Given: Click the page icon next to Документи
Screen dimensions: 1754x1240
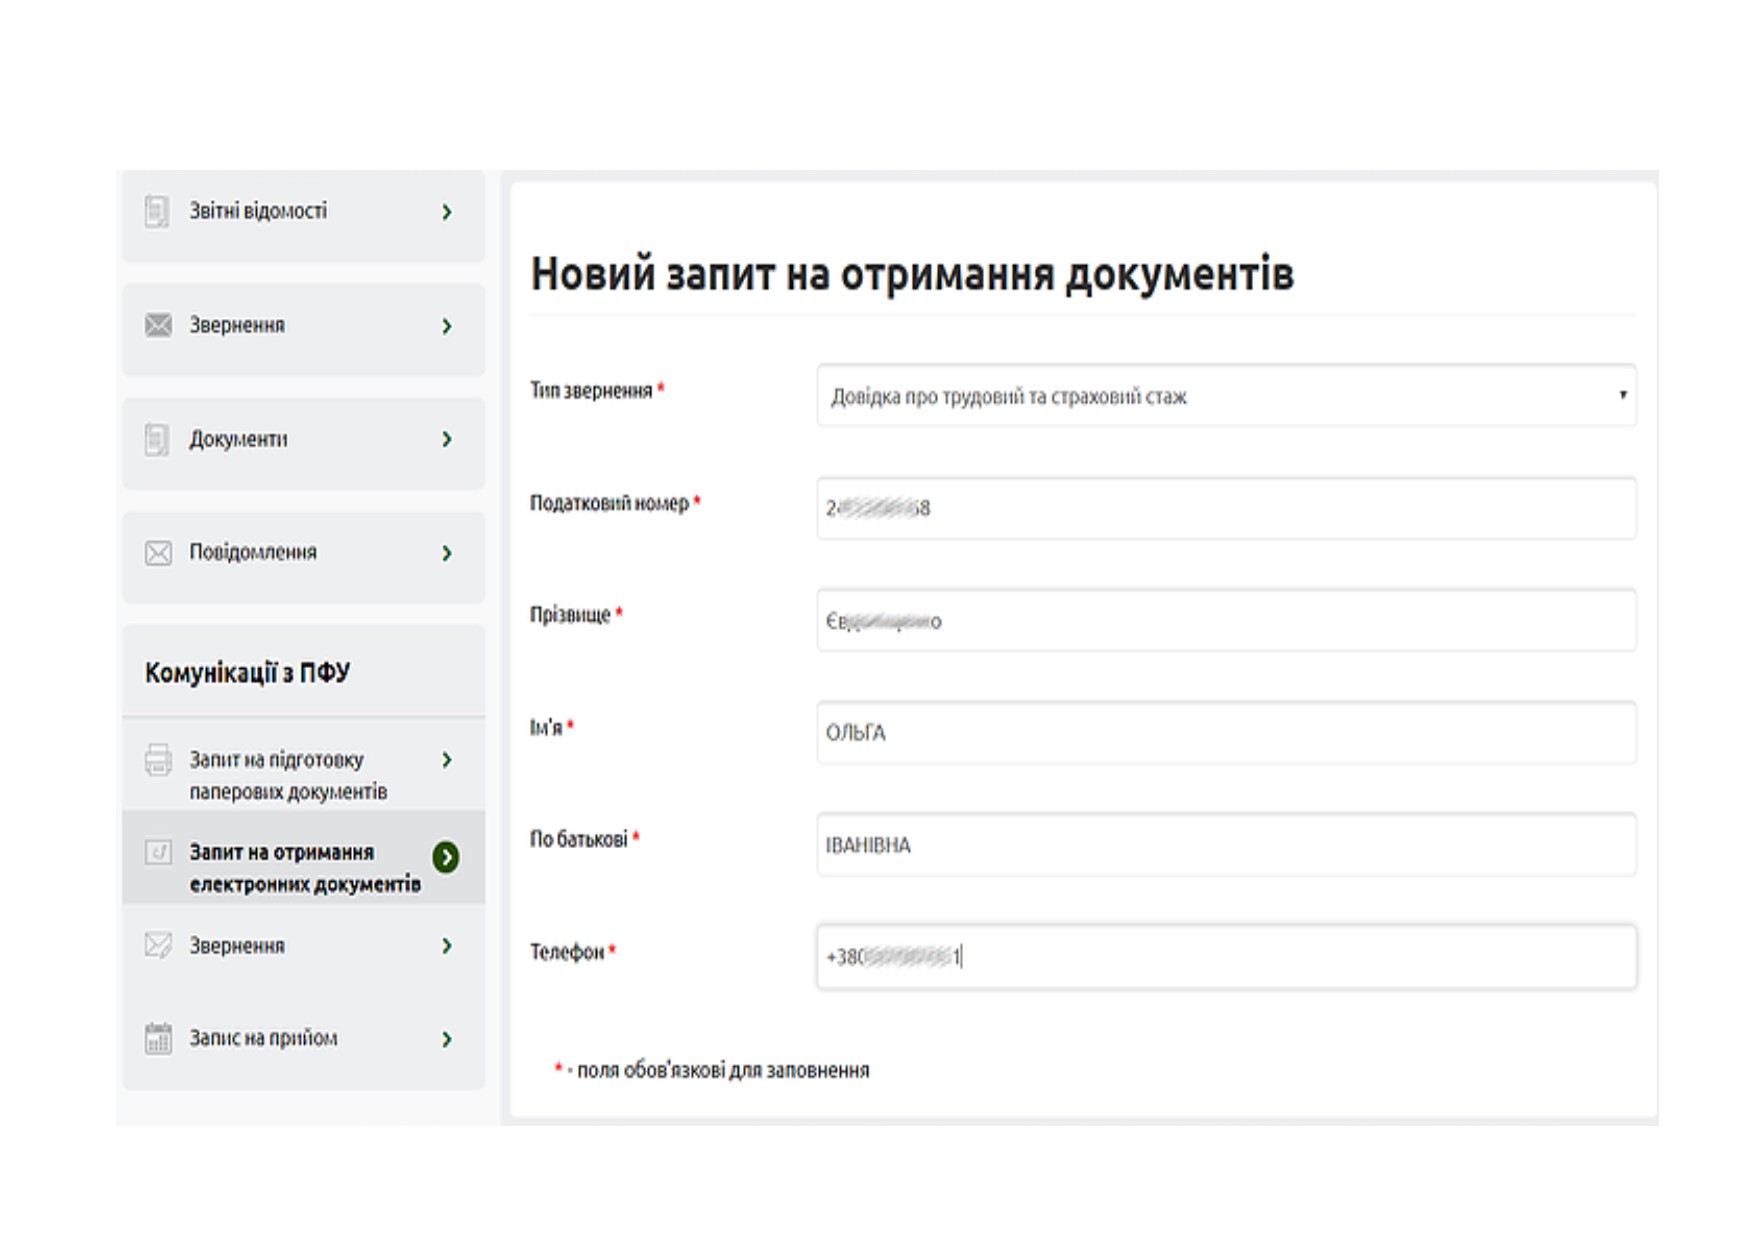Looking at the screenshot, I should (157, 439).
